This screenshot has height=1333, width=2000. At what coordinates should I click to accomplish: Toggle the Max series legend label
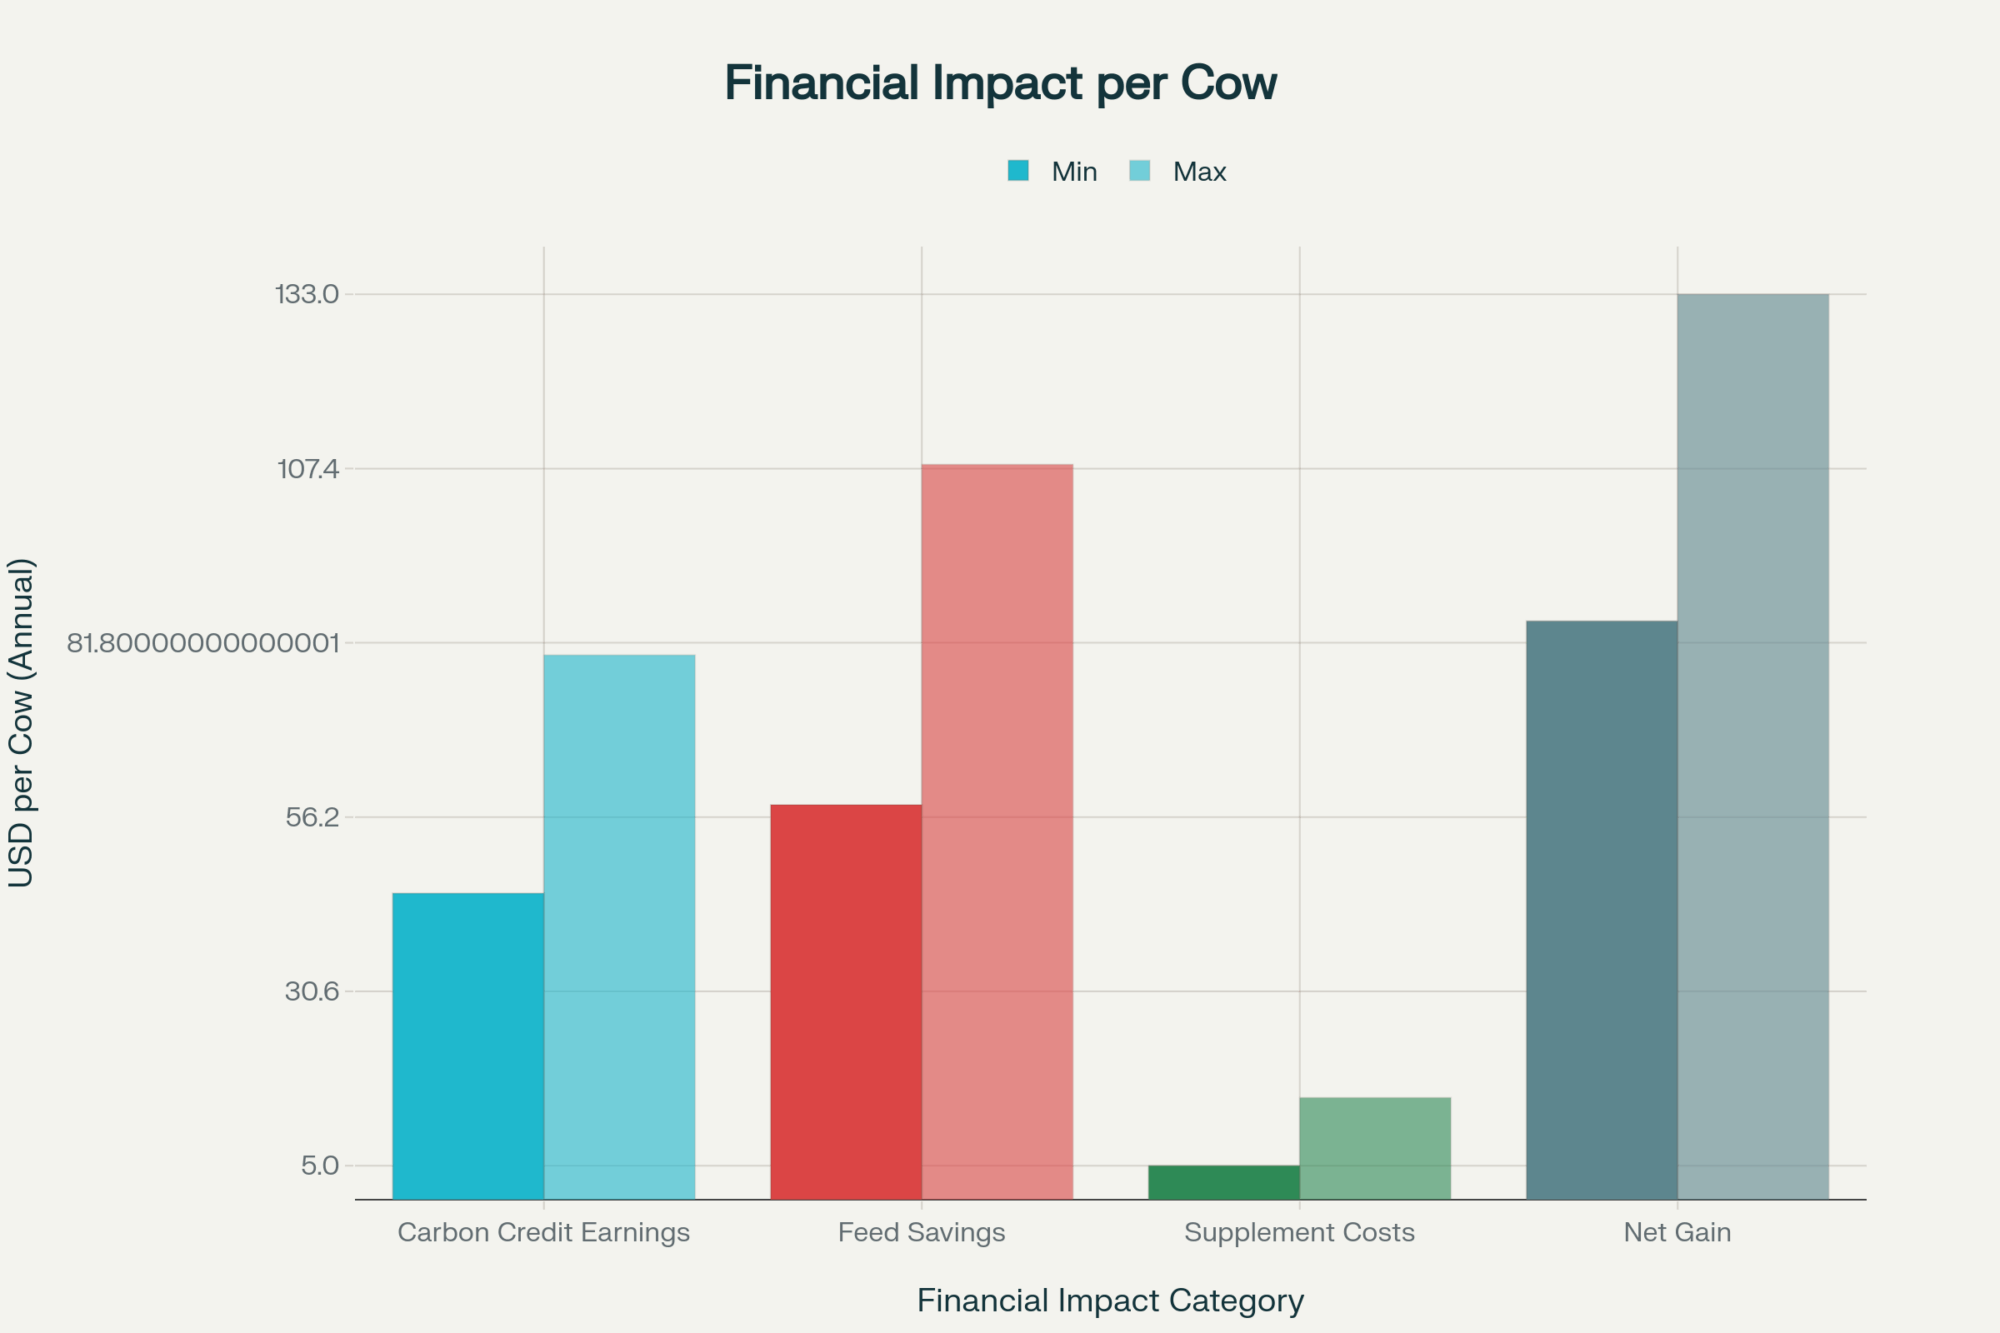1199,172
